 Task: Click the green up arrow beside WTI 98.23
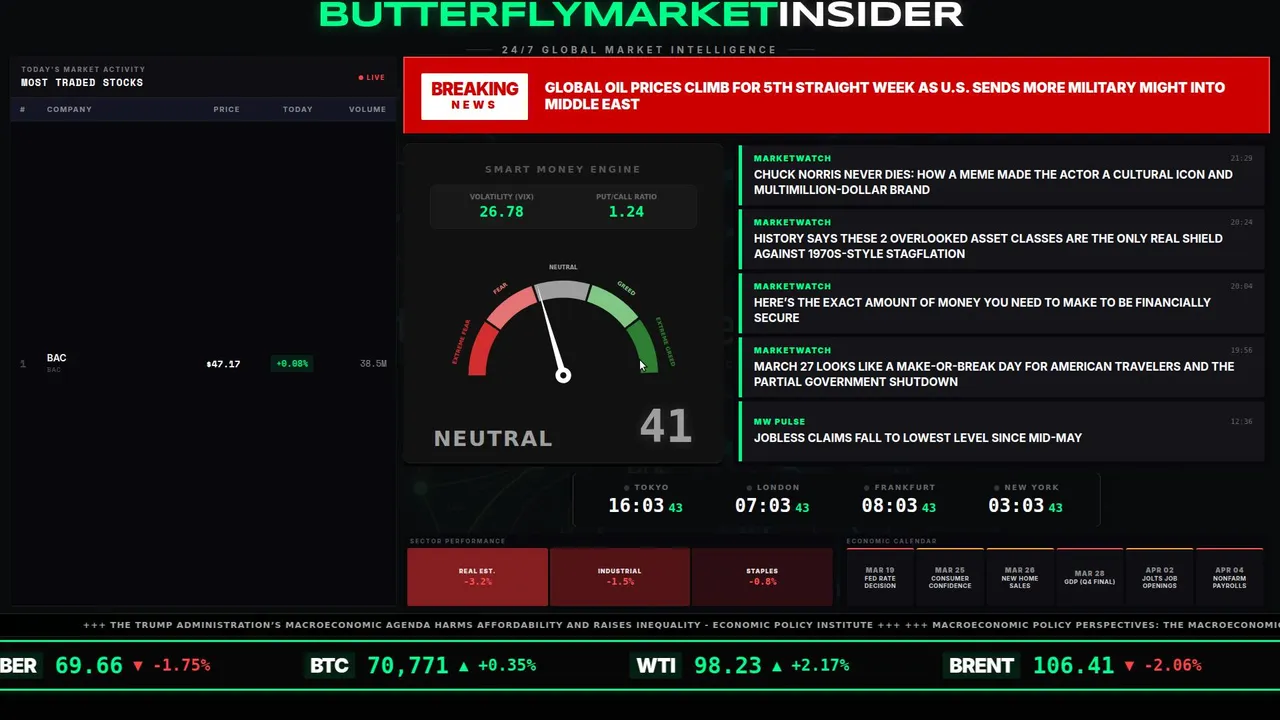point(776,665)
